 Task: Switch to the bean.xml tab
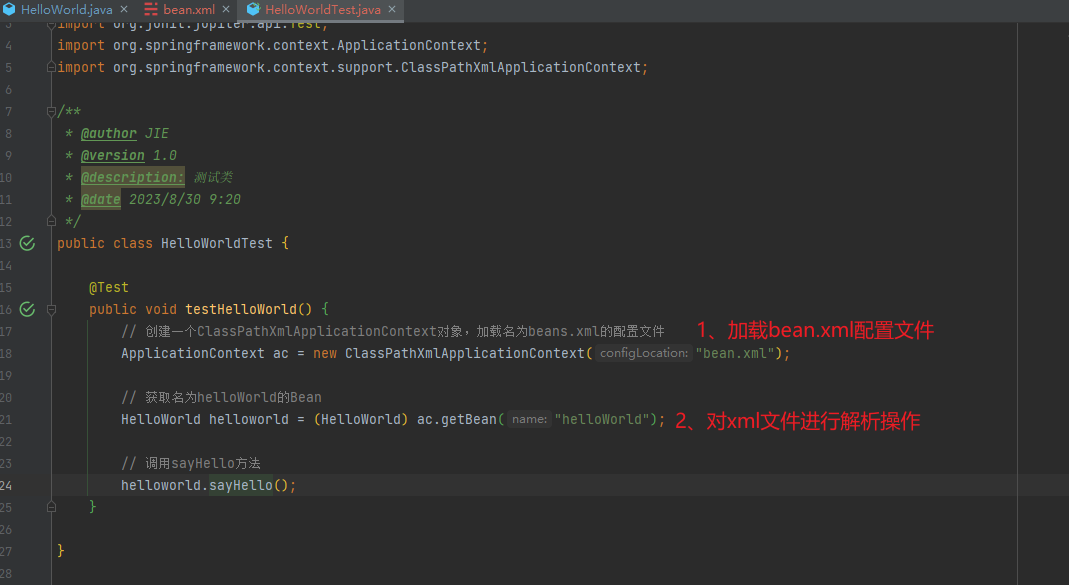[188, 10]
